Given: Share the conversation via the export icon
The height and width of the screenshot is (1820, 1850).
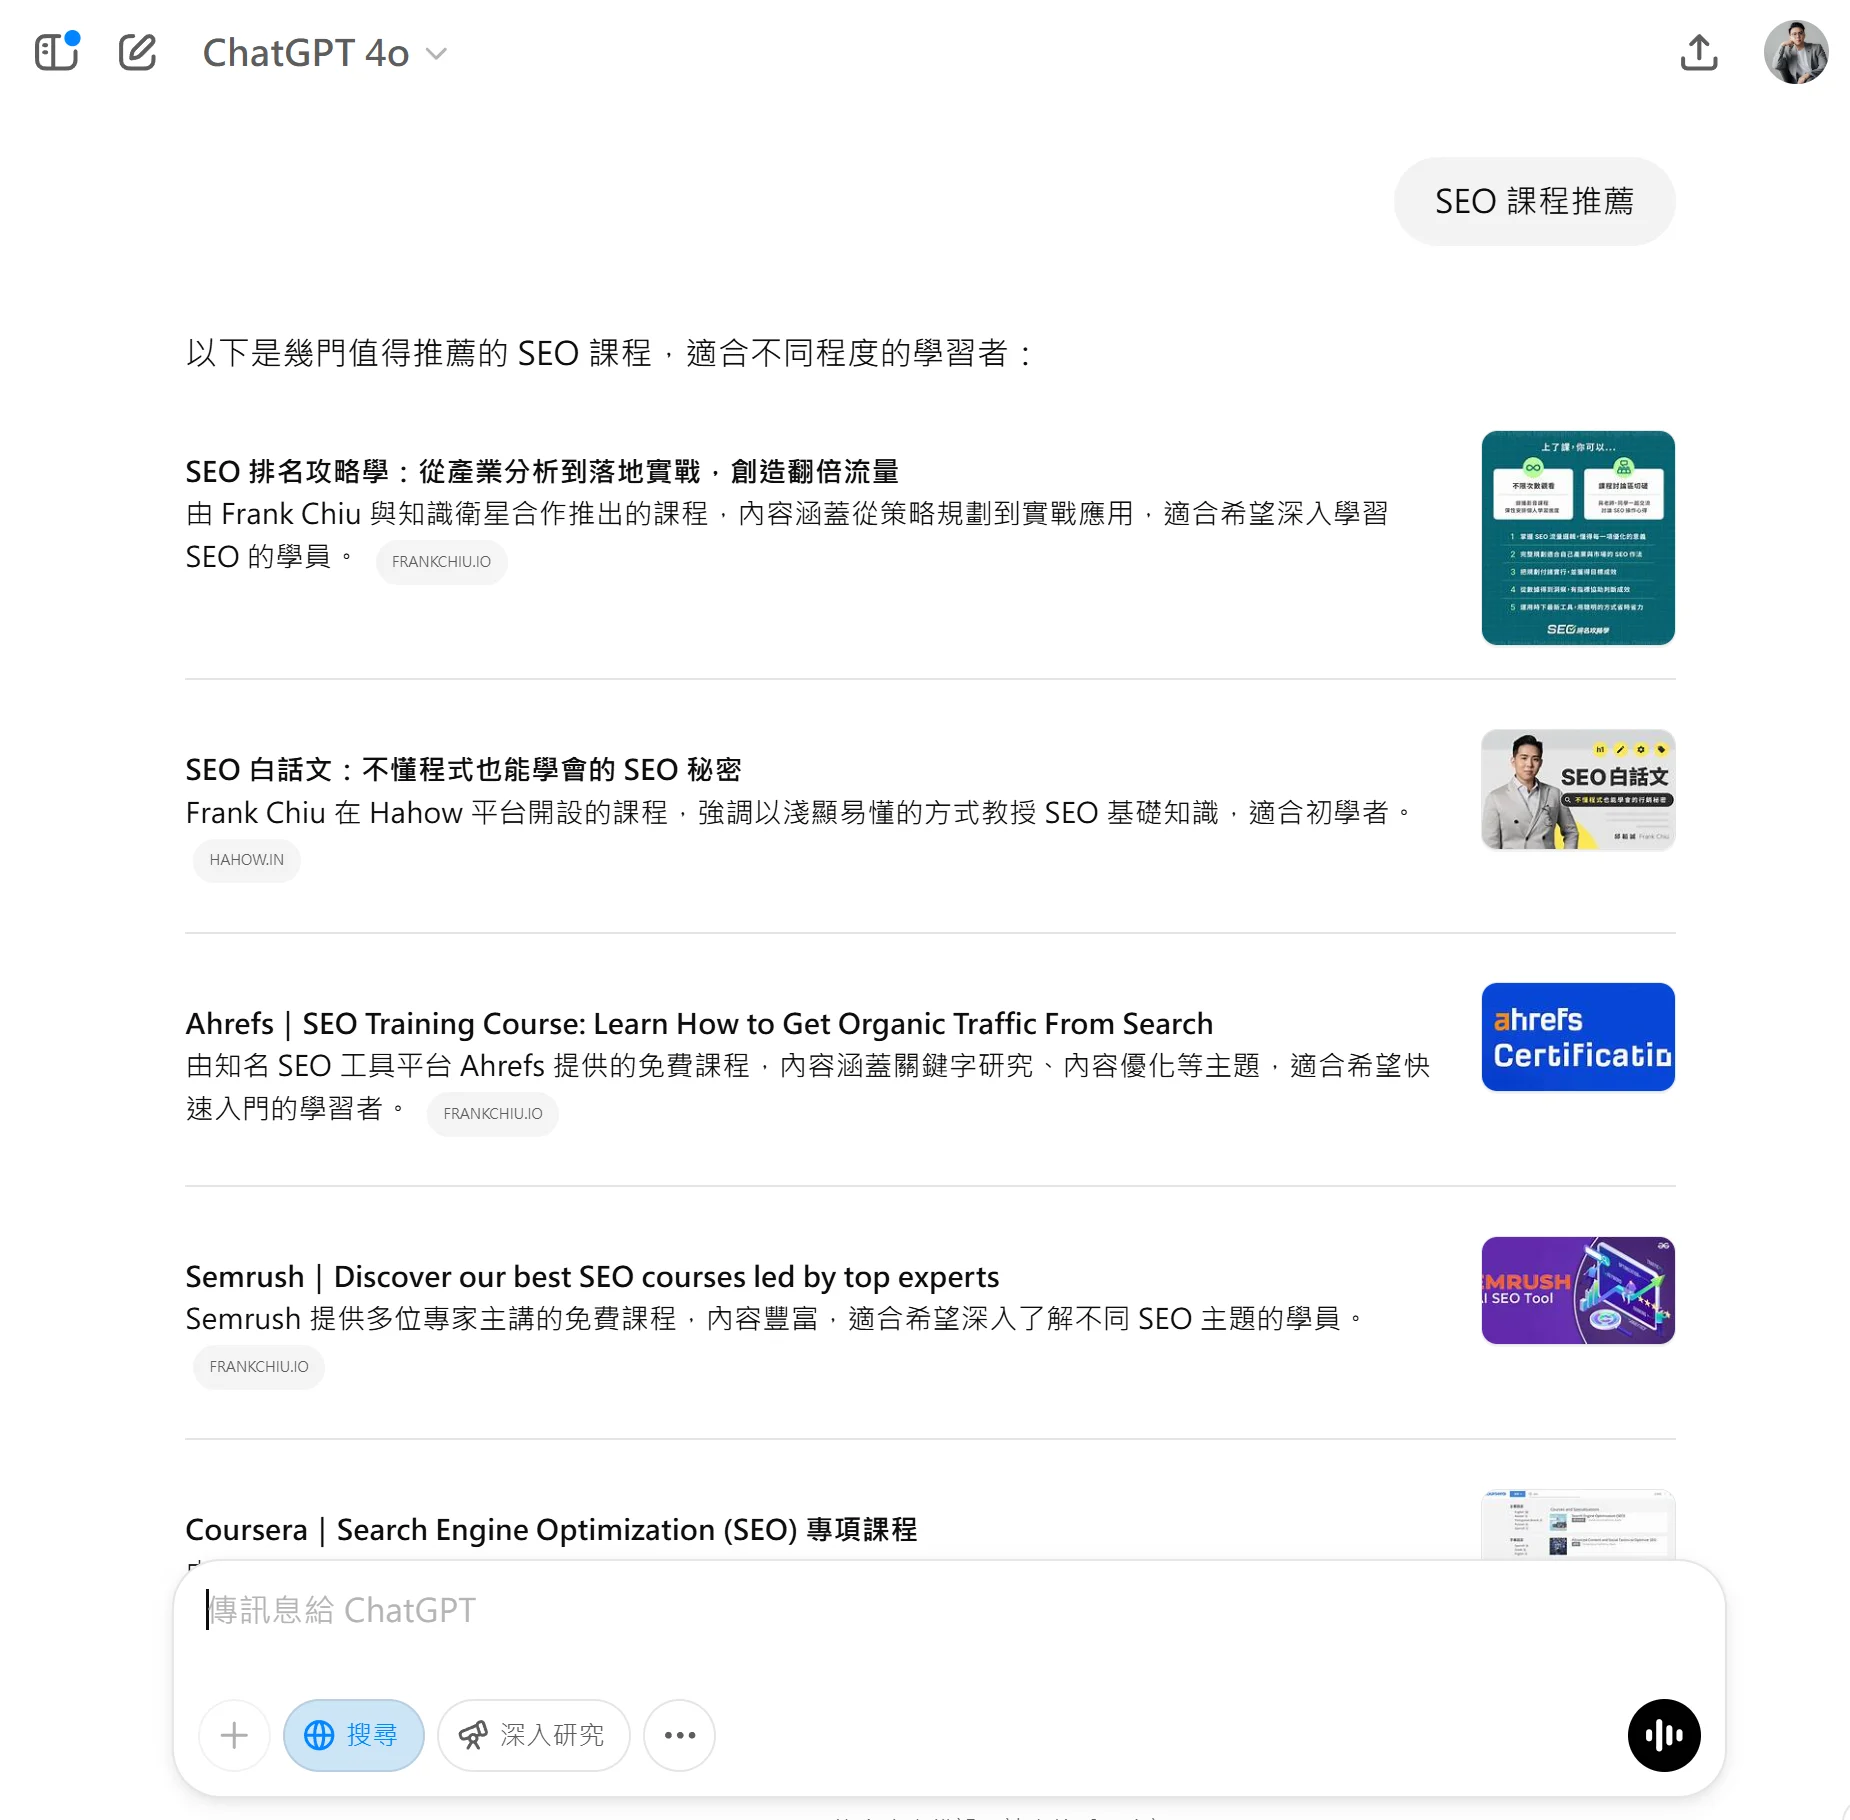Looking at the screenshot, I should (x=1698, y=52).
